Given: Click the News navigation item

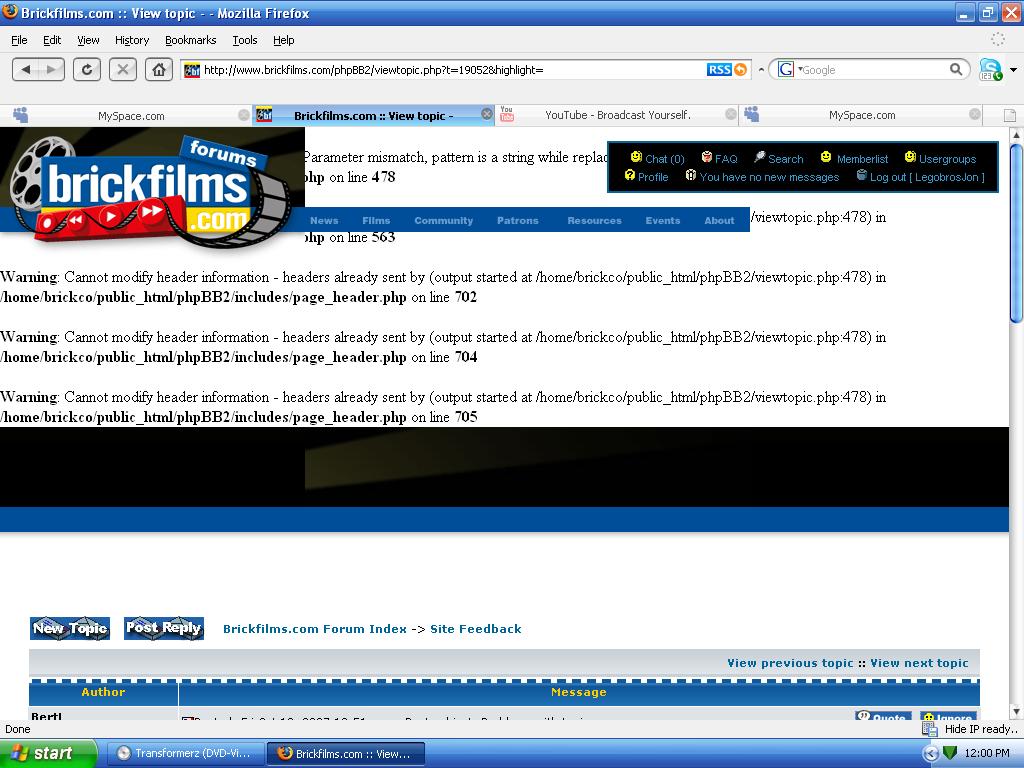Looking at the screenshot, I should (324, 220).
